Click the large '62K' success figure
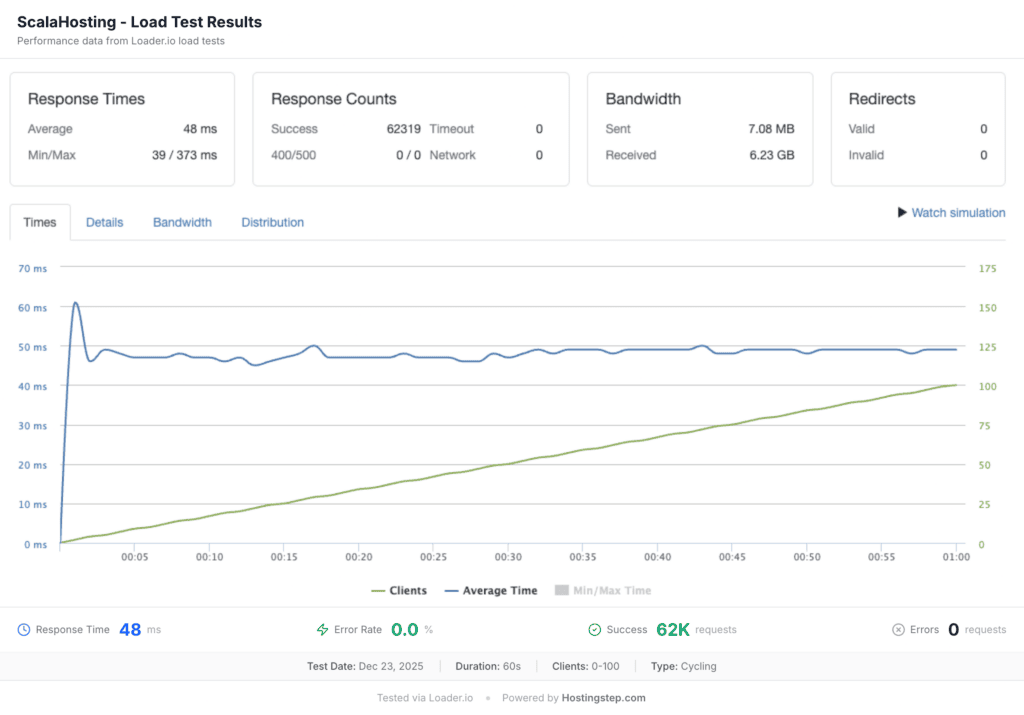Viewport: 1024px width, 715px height. [673, 629]
